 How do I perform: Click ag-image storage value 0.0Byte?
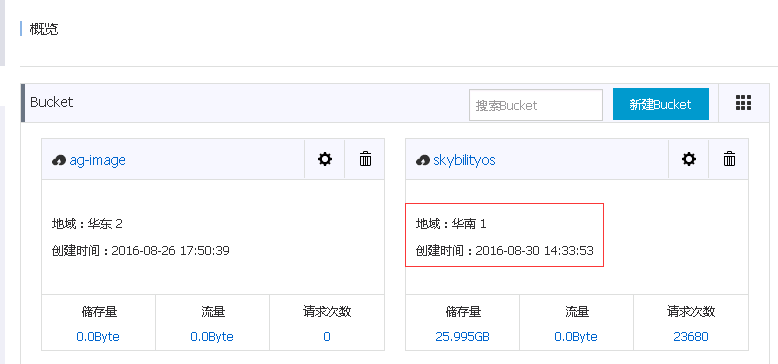coord(98,337)
